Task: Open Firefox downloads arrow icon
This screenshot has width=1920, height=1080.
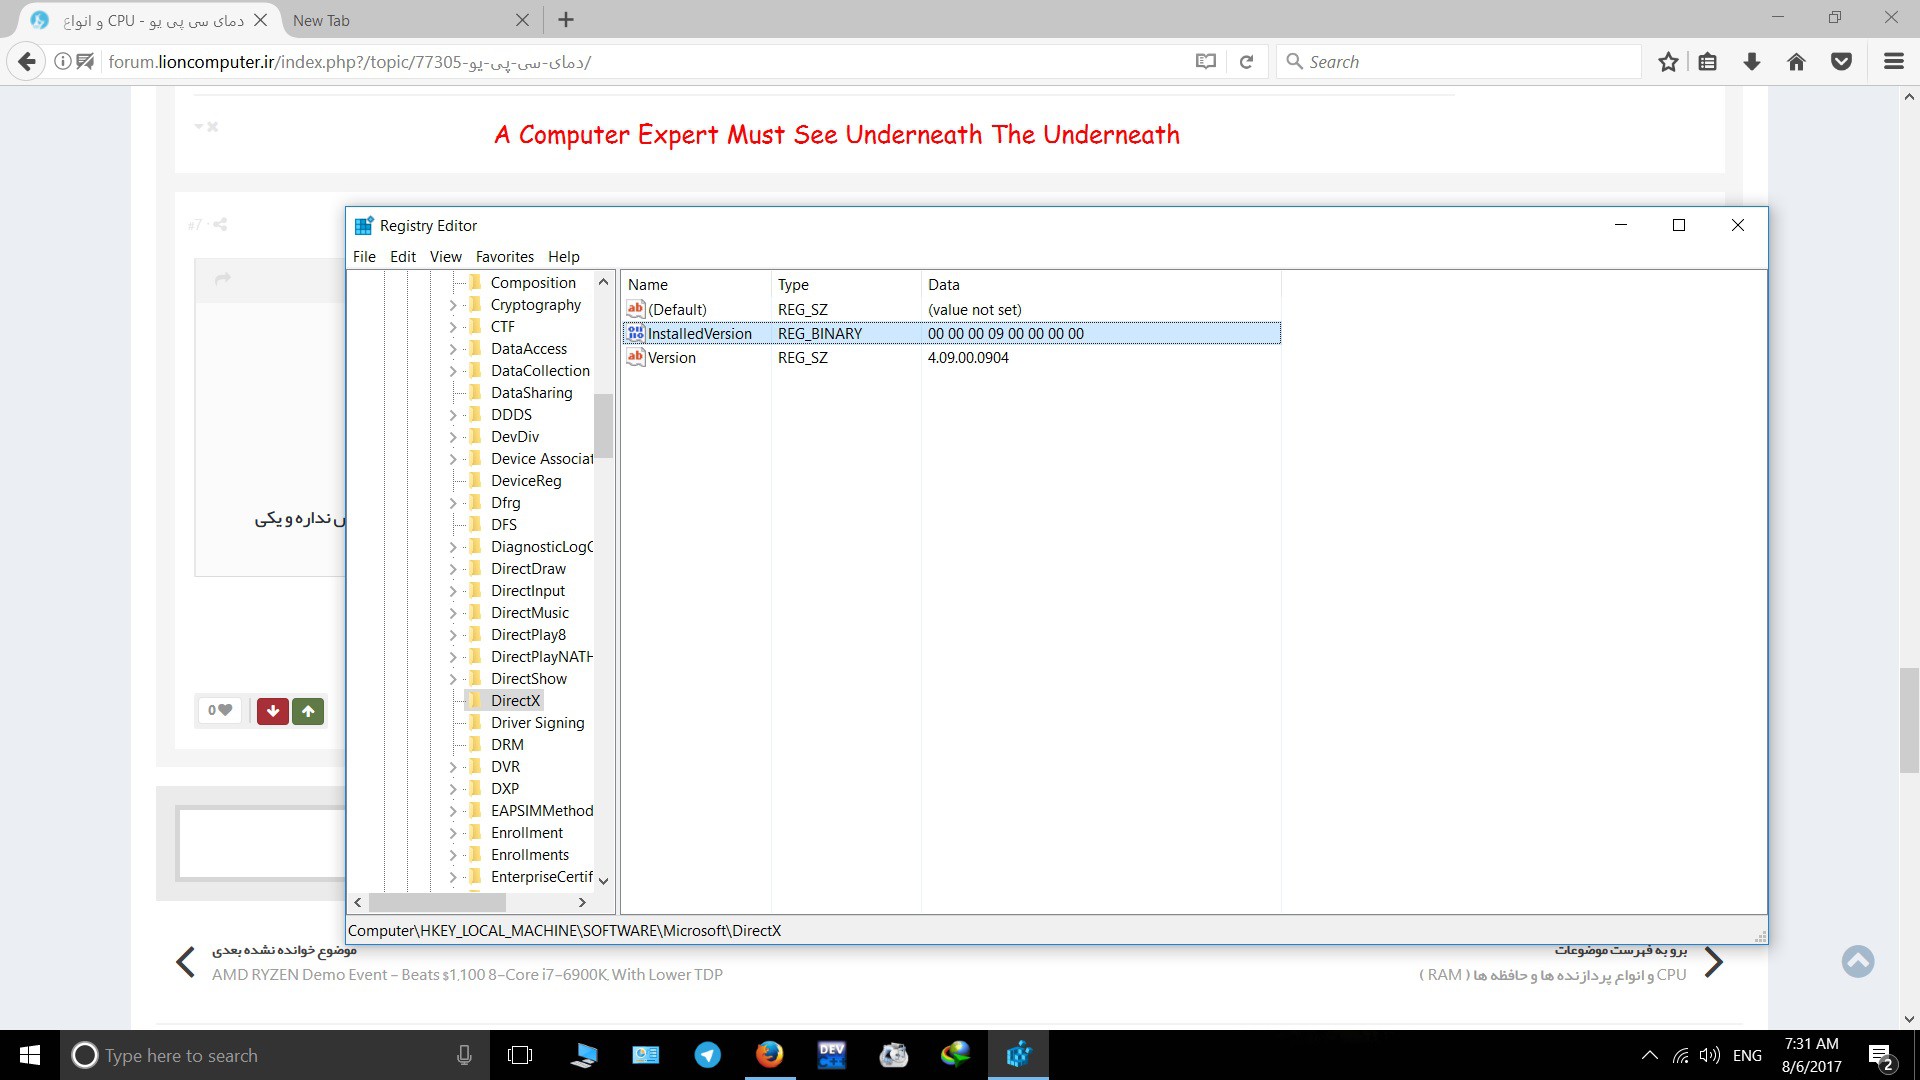Action: pyautogui.click(x=1752, y=62)
